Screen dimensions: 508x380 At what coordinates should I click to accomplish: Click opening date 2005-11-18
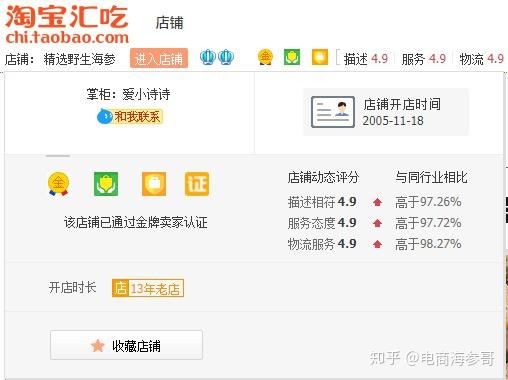[x=393, y=121]
